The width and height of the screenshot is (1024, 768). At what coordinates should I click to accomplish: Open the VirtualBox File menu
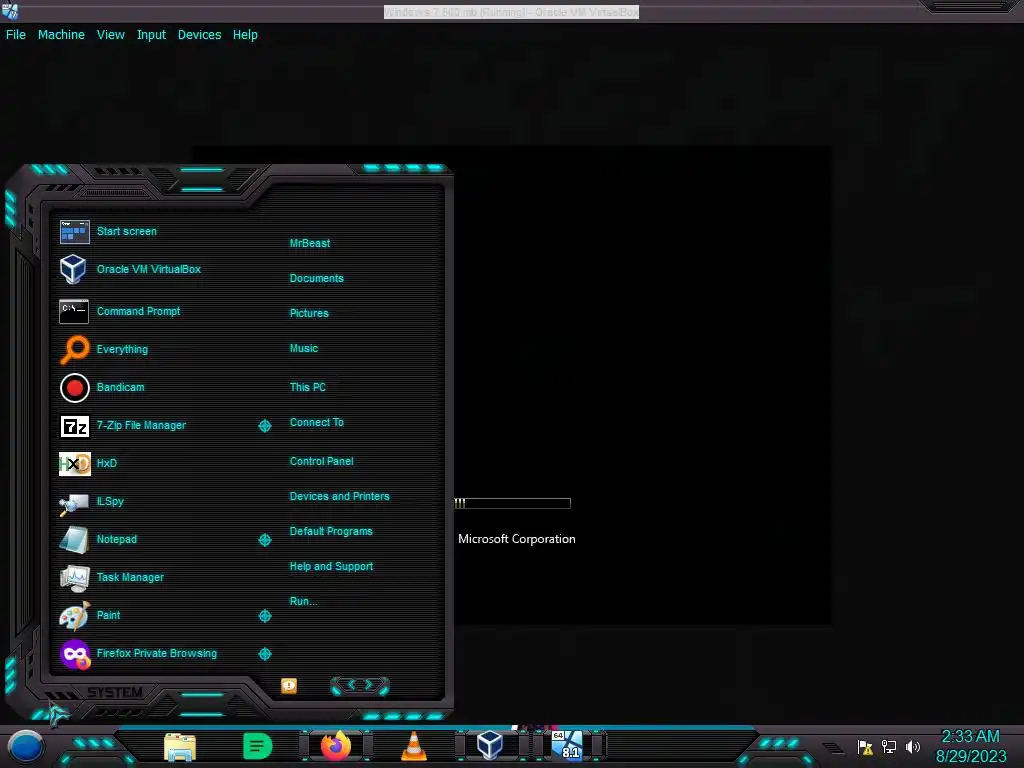tap(16, 35)
